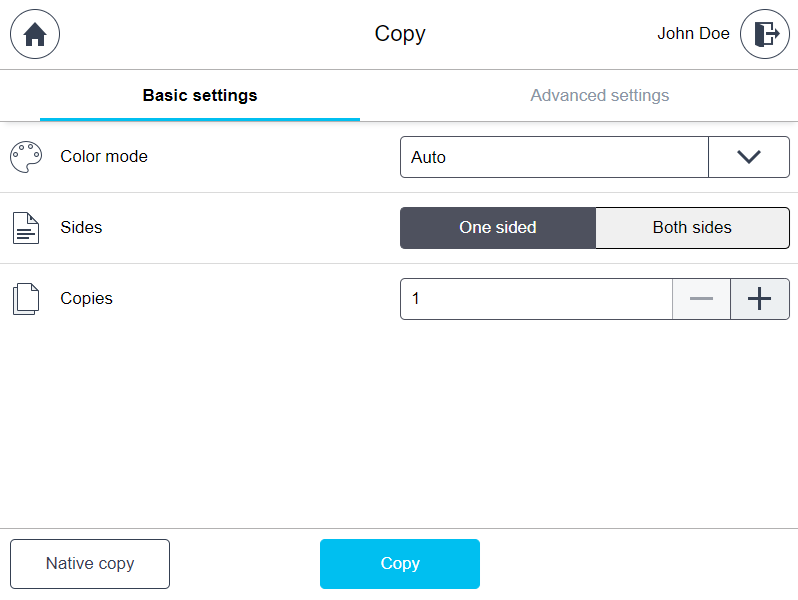Log out using the exit icon

point(765,34)
